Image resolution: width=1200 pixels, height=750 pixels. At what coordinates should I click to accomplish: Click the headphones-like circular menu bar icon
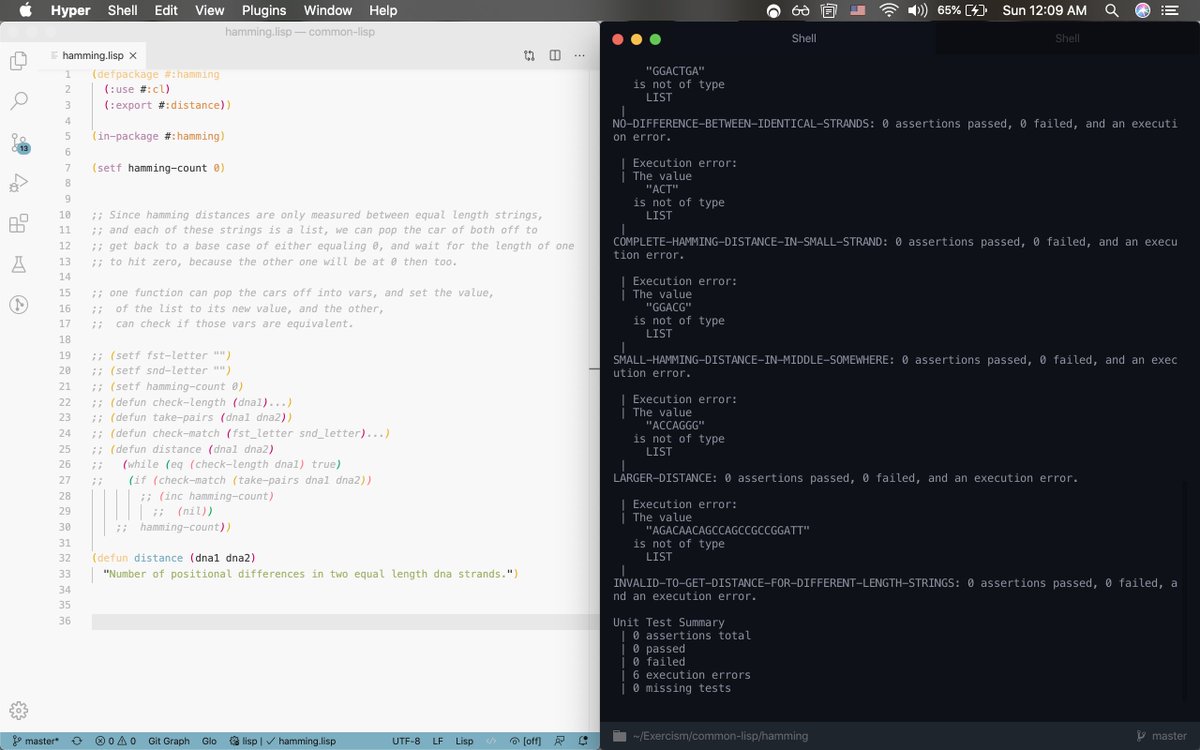point(773,10)
